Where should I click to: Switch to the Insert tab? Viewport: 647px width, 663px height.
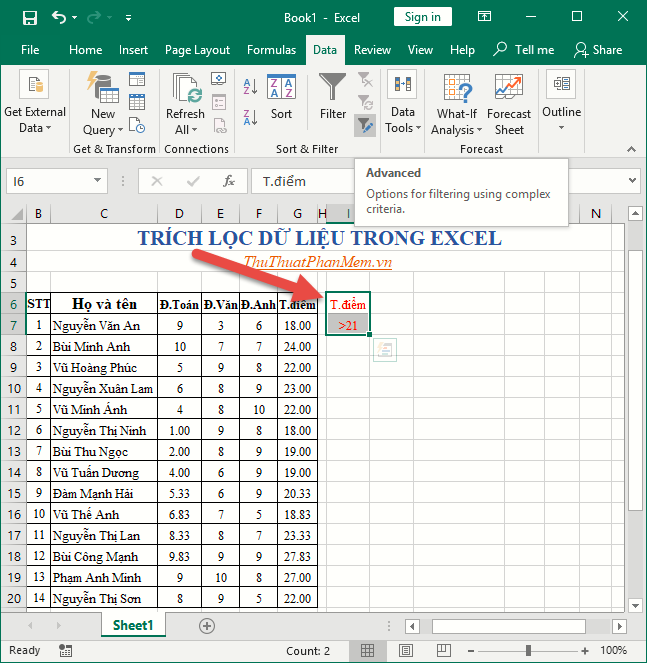(133, 50)
